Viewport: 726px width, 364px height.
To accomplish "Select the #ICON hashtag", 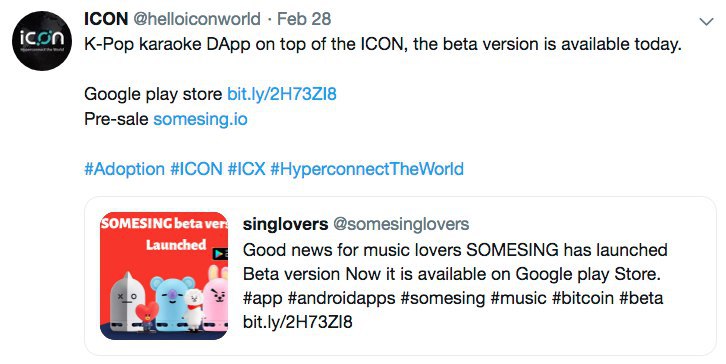I will coord(196,169).
